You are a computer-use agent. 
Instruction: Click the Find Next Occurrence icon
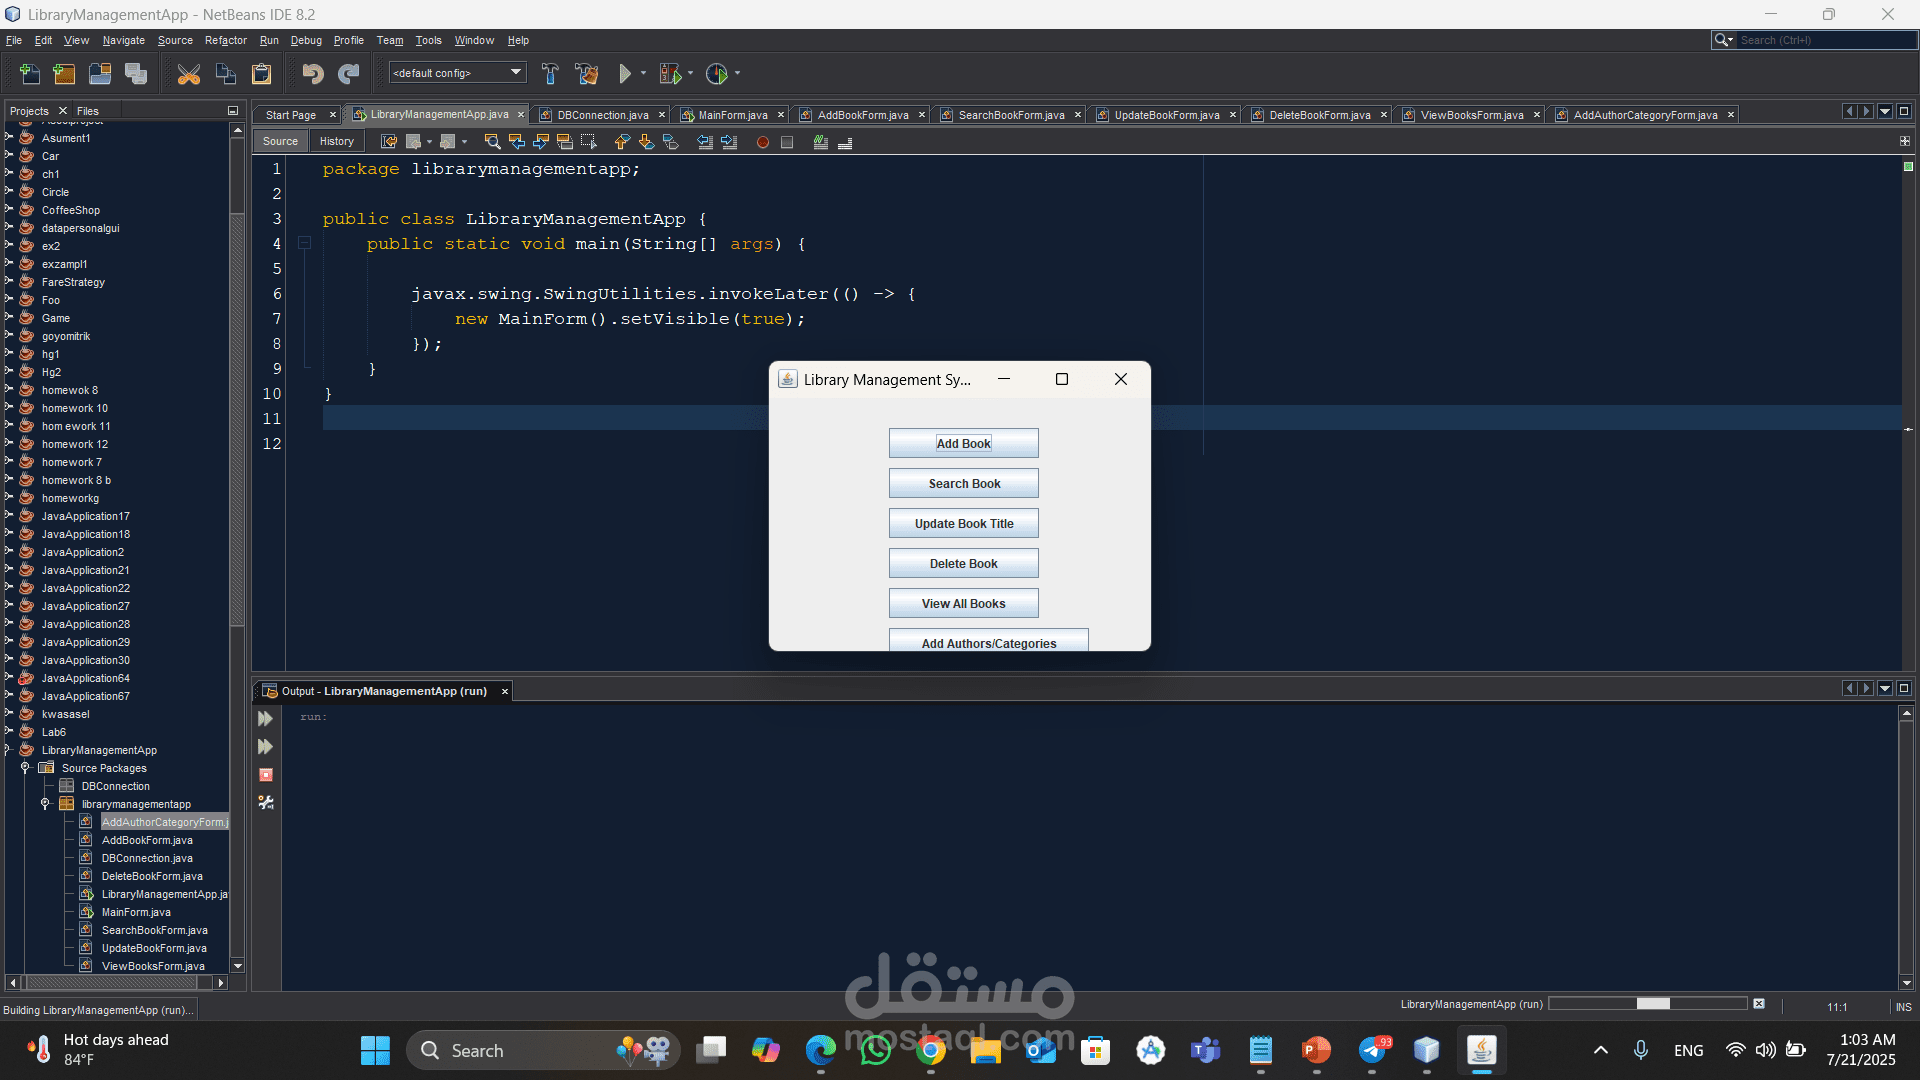(x=541, y=142)
